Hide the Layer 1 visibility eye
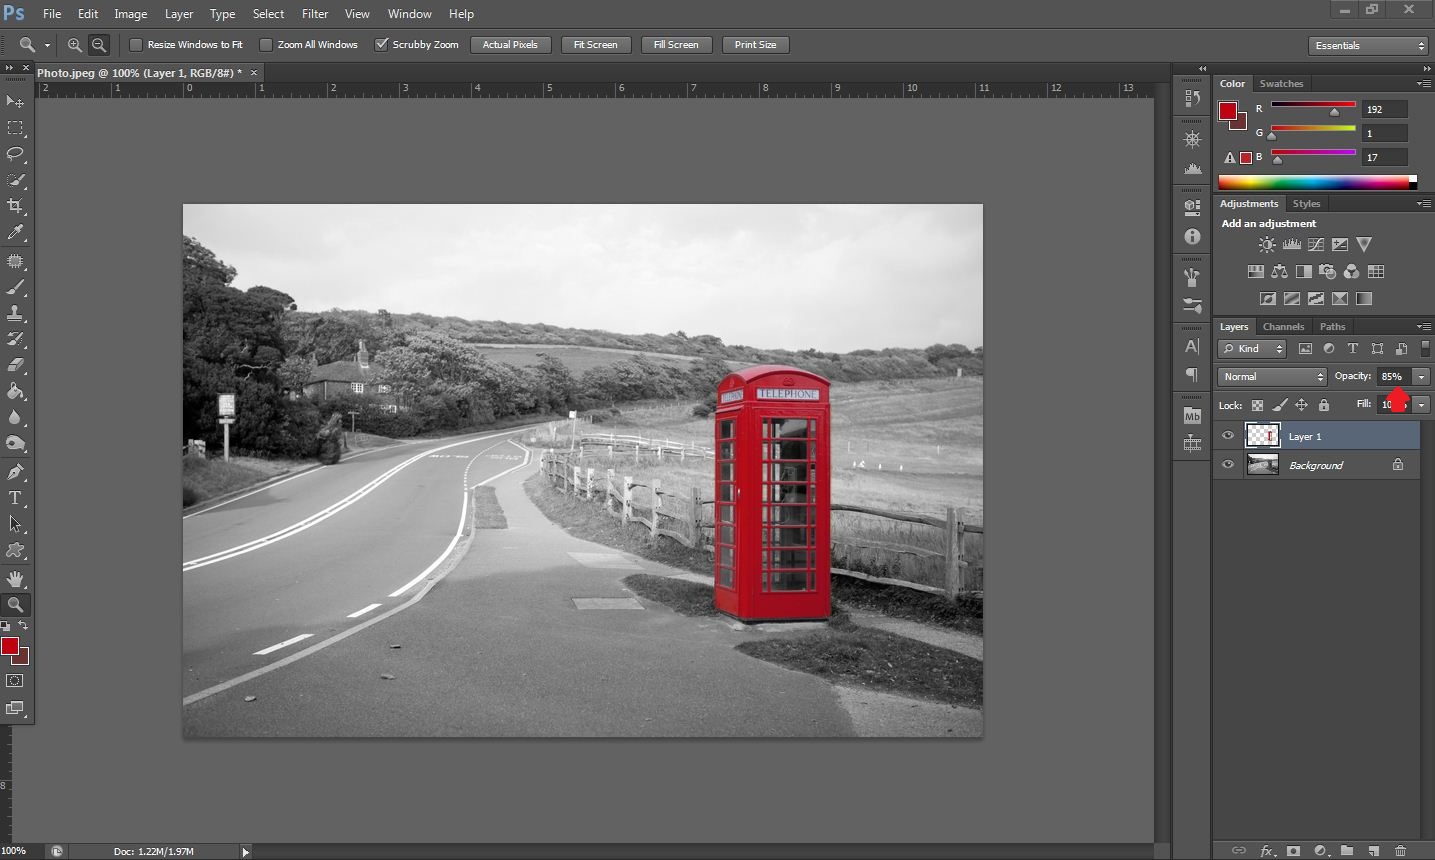1435x860 pixels. (1228, 435)
